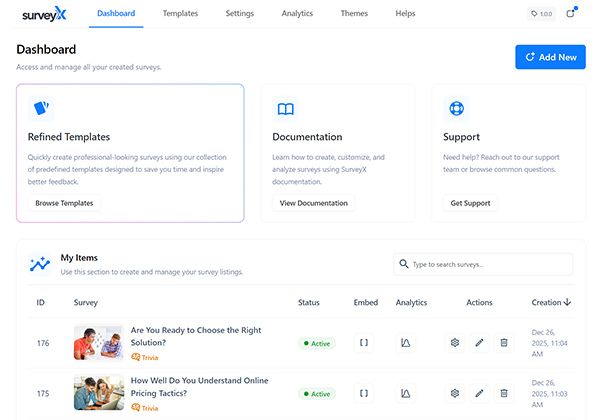Open thumbnail of survey 175
Viewport: 600px width, 420px height.
(99, 393)
